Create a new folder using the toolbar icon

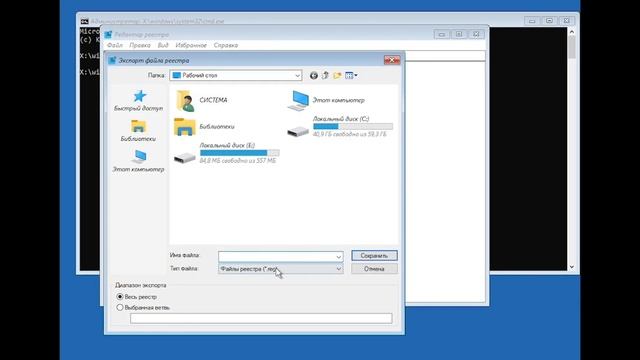[337, 75]
